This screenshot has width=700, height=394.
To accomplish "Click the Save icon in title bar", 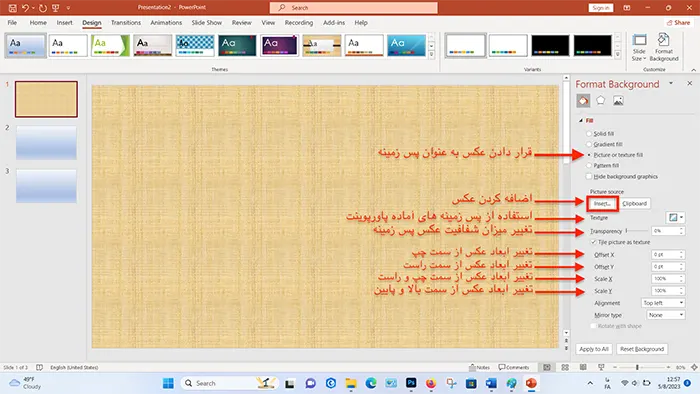I will coord(12,8).
